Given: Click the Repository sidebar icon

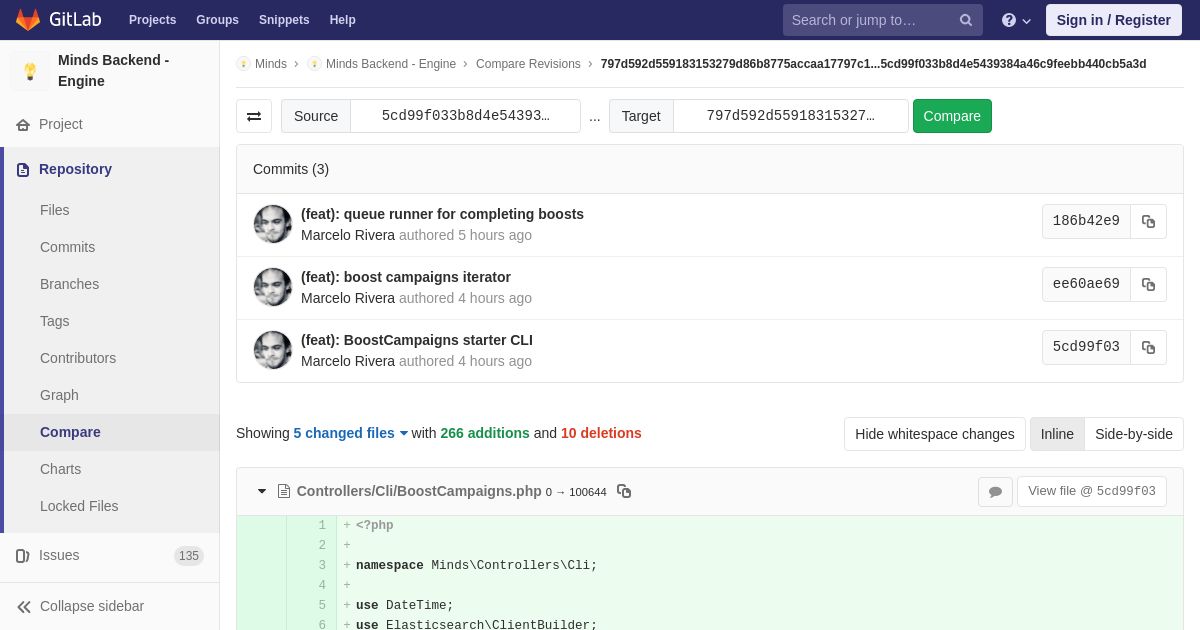Looking at the screenshot, I should (23, 169).
